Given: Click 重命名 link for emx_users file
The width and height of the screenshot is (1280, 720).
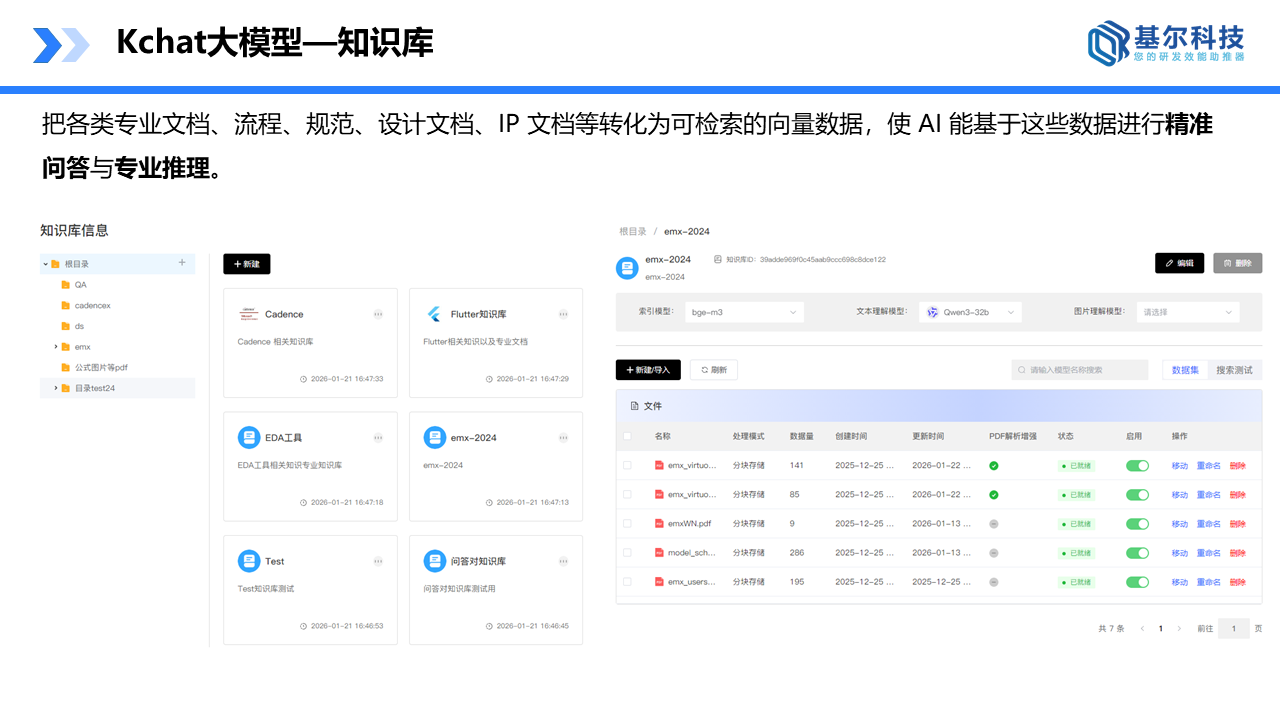Looking at the screenshot, I should point(1208,582).
